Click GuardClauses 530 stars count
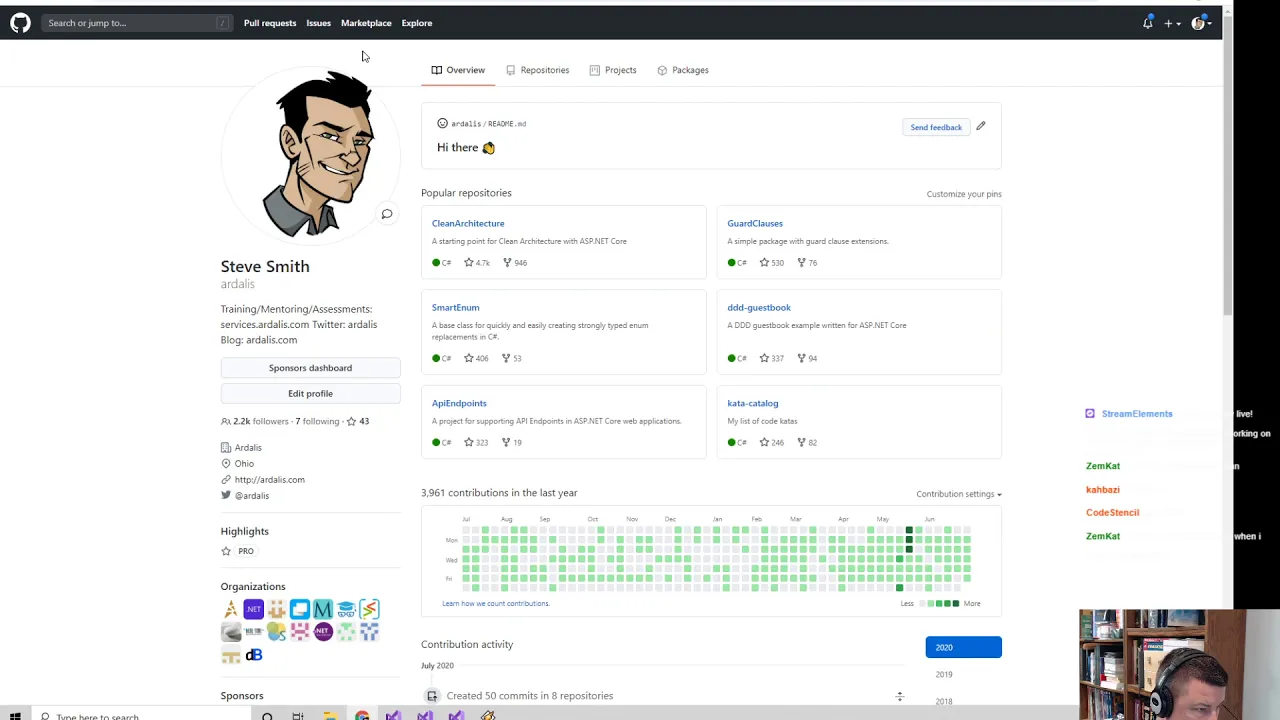 (x=772, y=263)
